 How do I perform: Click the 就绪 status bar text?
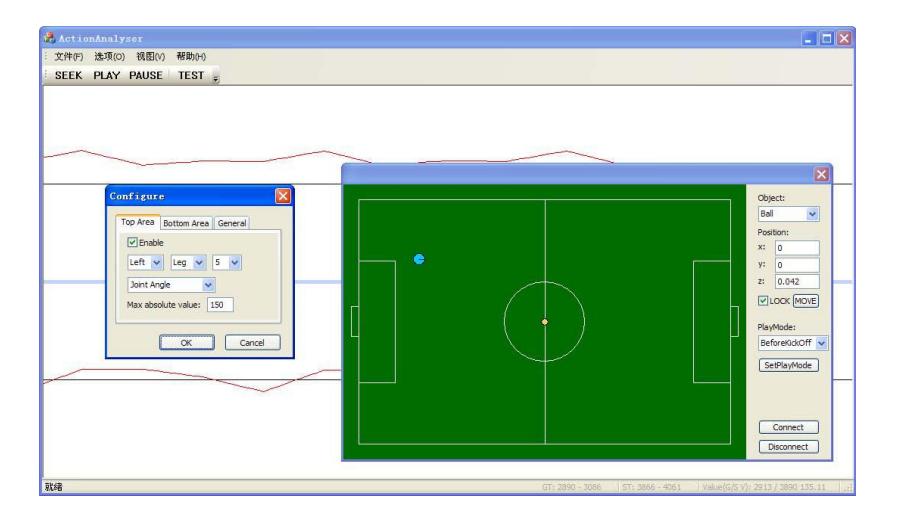pos(53,487)
